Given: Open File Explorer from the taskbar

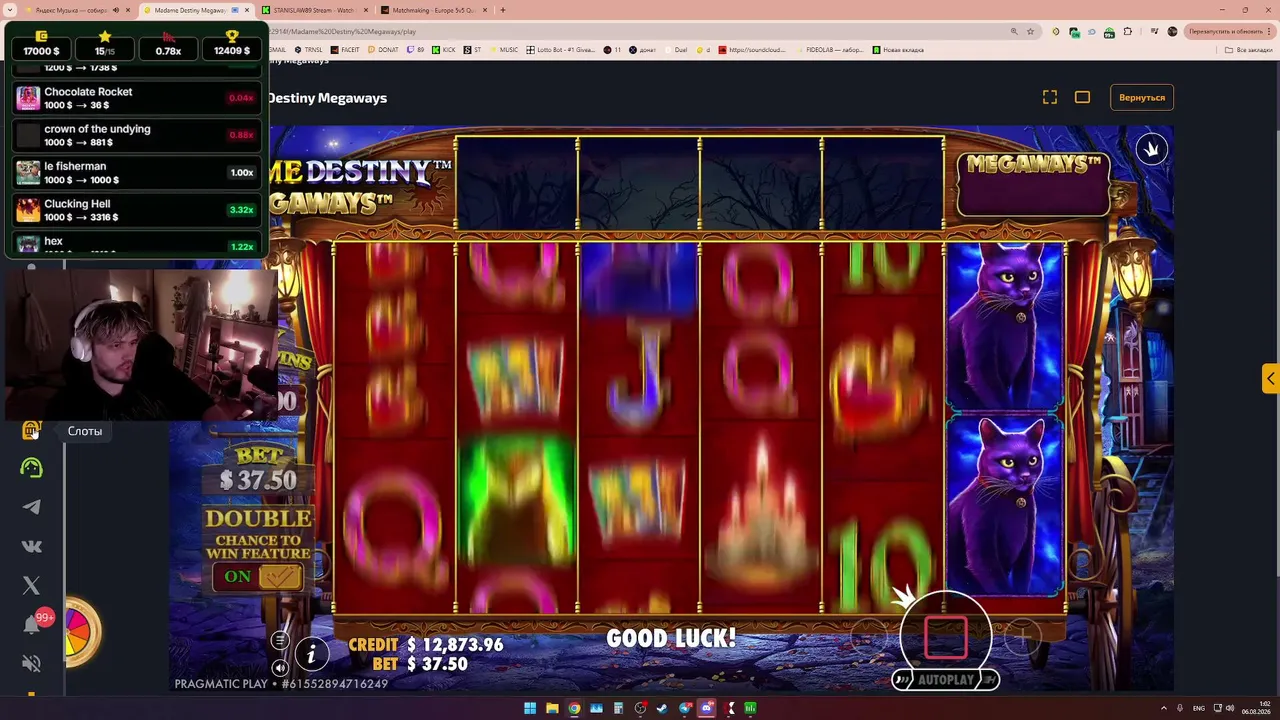Looking at the screenshot, I should click(x=552, y=709).
